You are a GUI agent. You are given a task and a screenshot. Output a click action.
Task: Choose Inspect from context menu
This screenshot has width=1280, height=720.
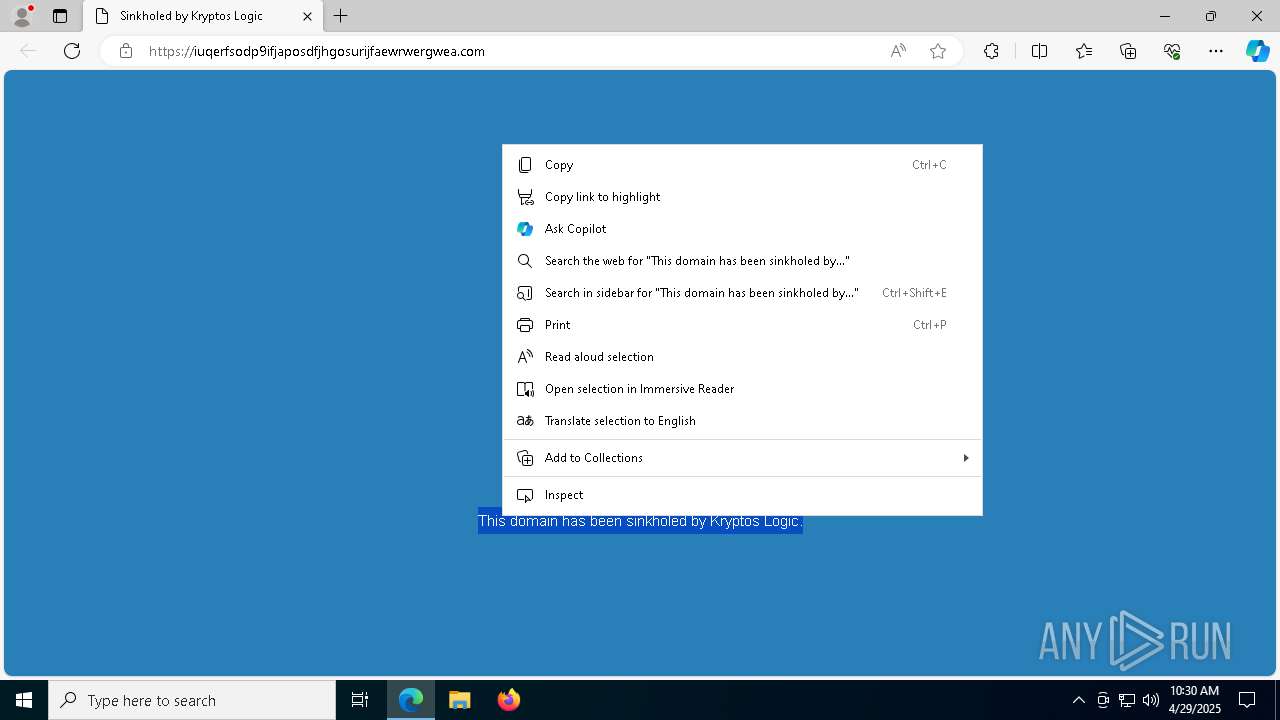742,495
